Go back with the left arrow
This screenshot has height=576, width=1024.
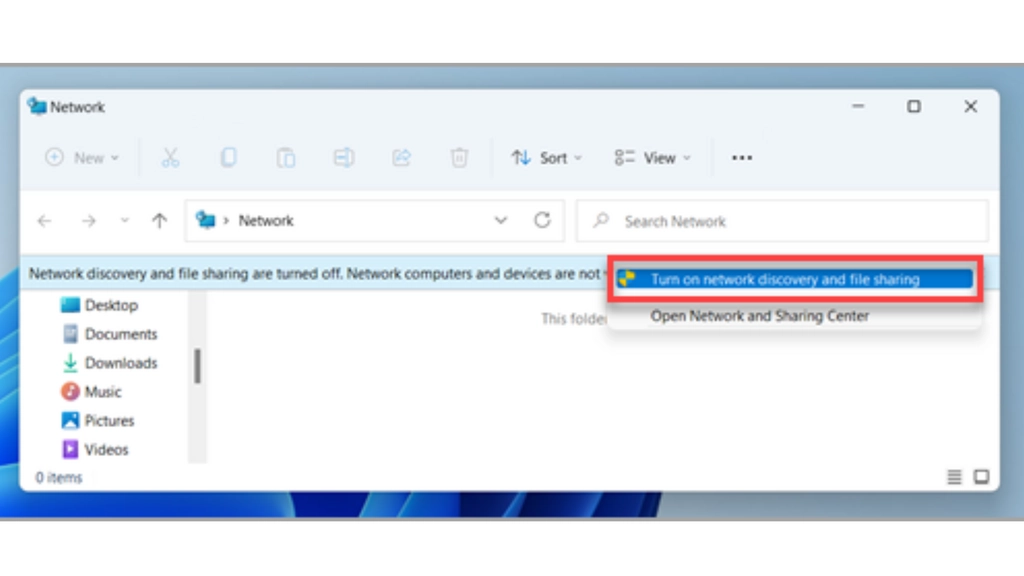coord(44,221)
